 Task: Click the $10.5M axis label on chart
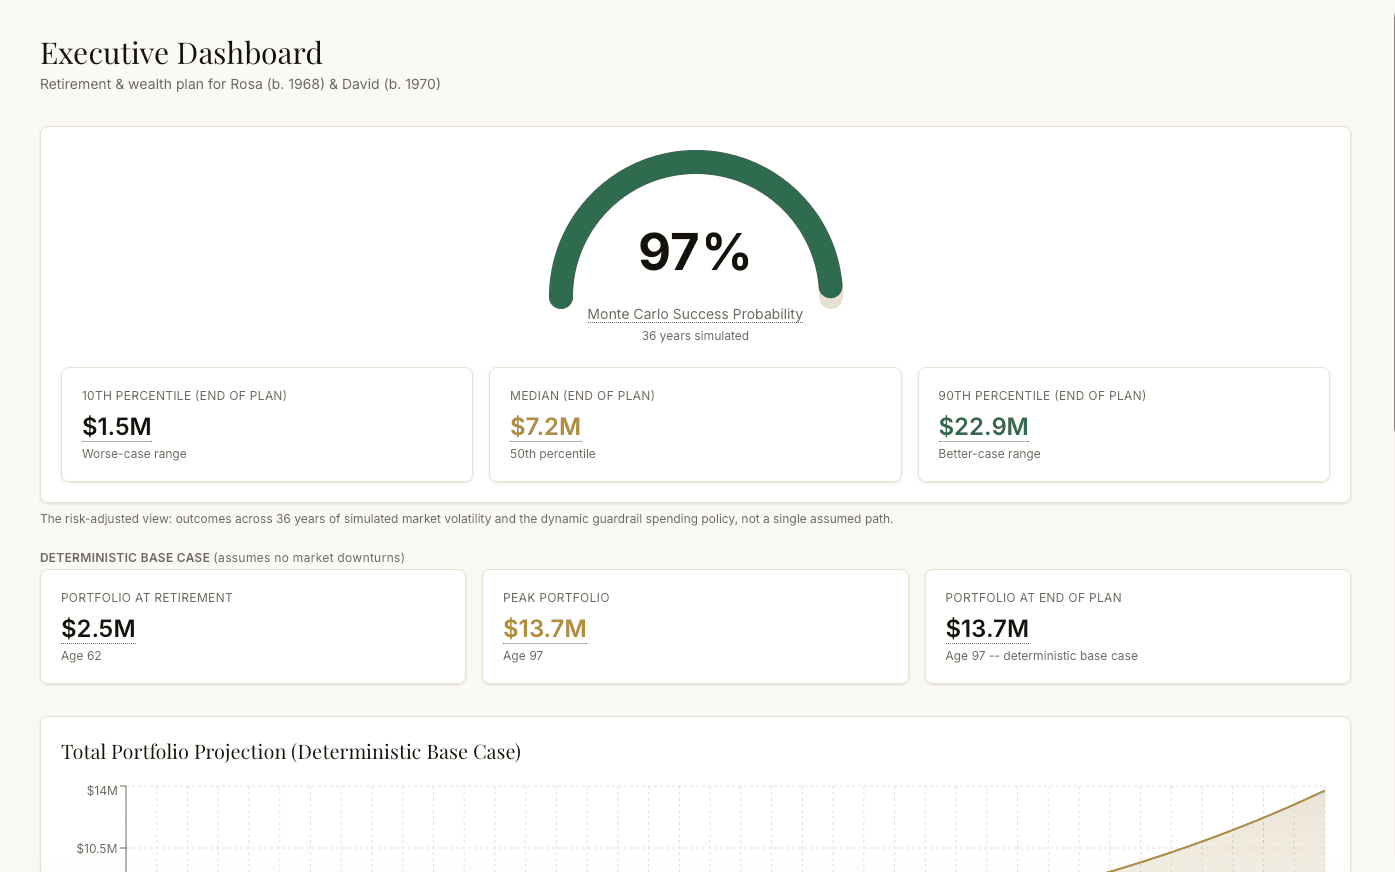[x=97, y=849]
